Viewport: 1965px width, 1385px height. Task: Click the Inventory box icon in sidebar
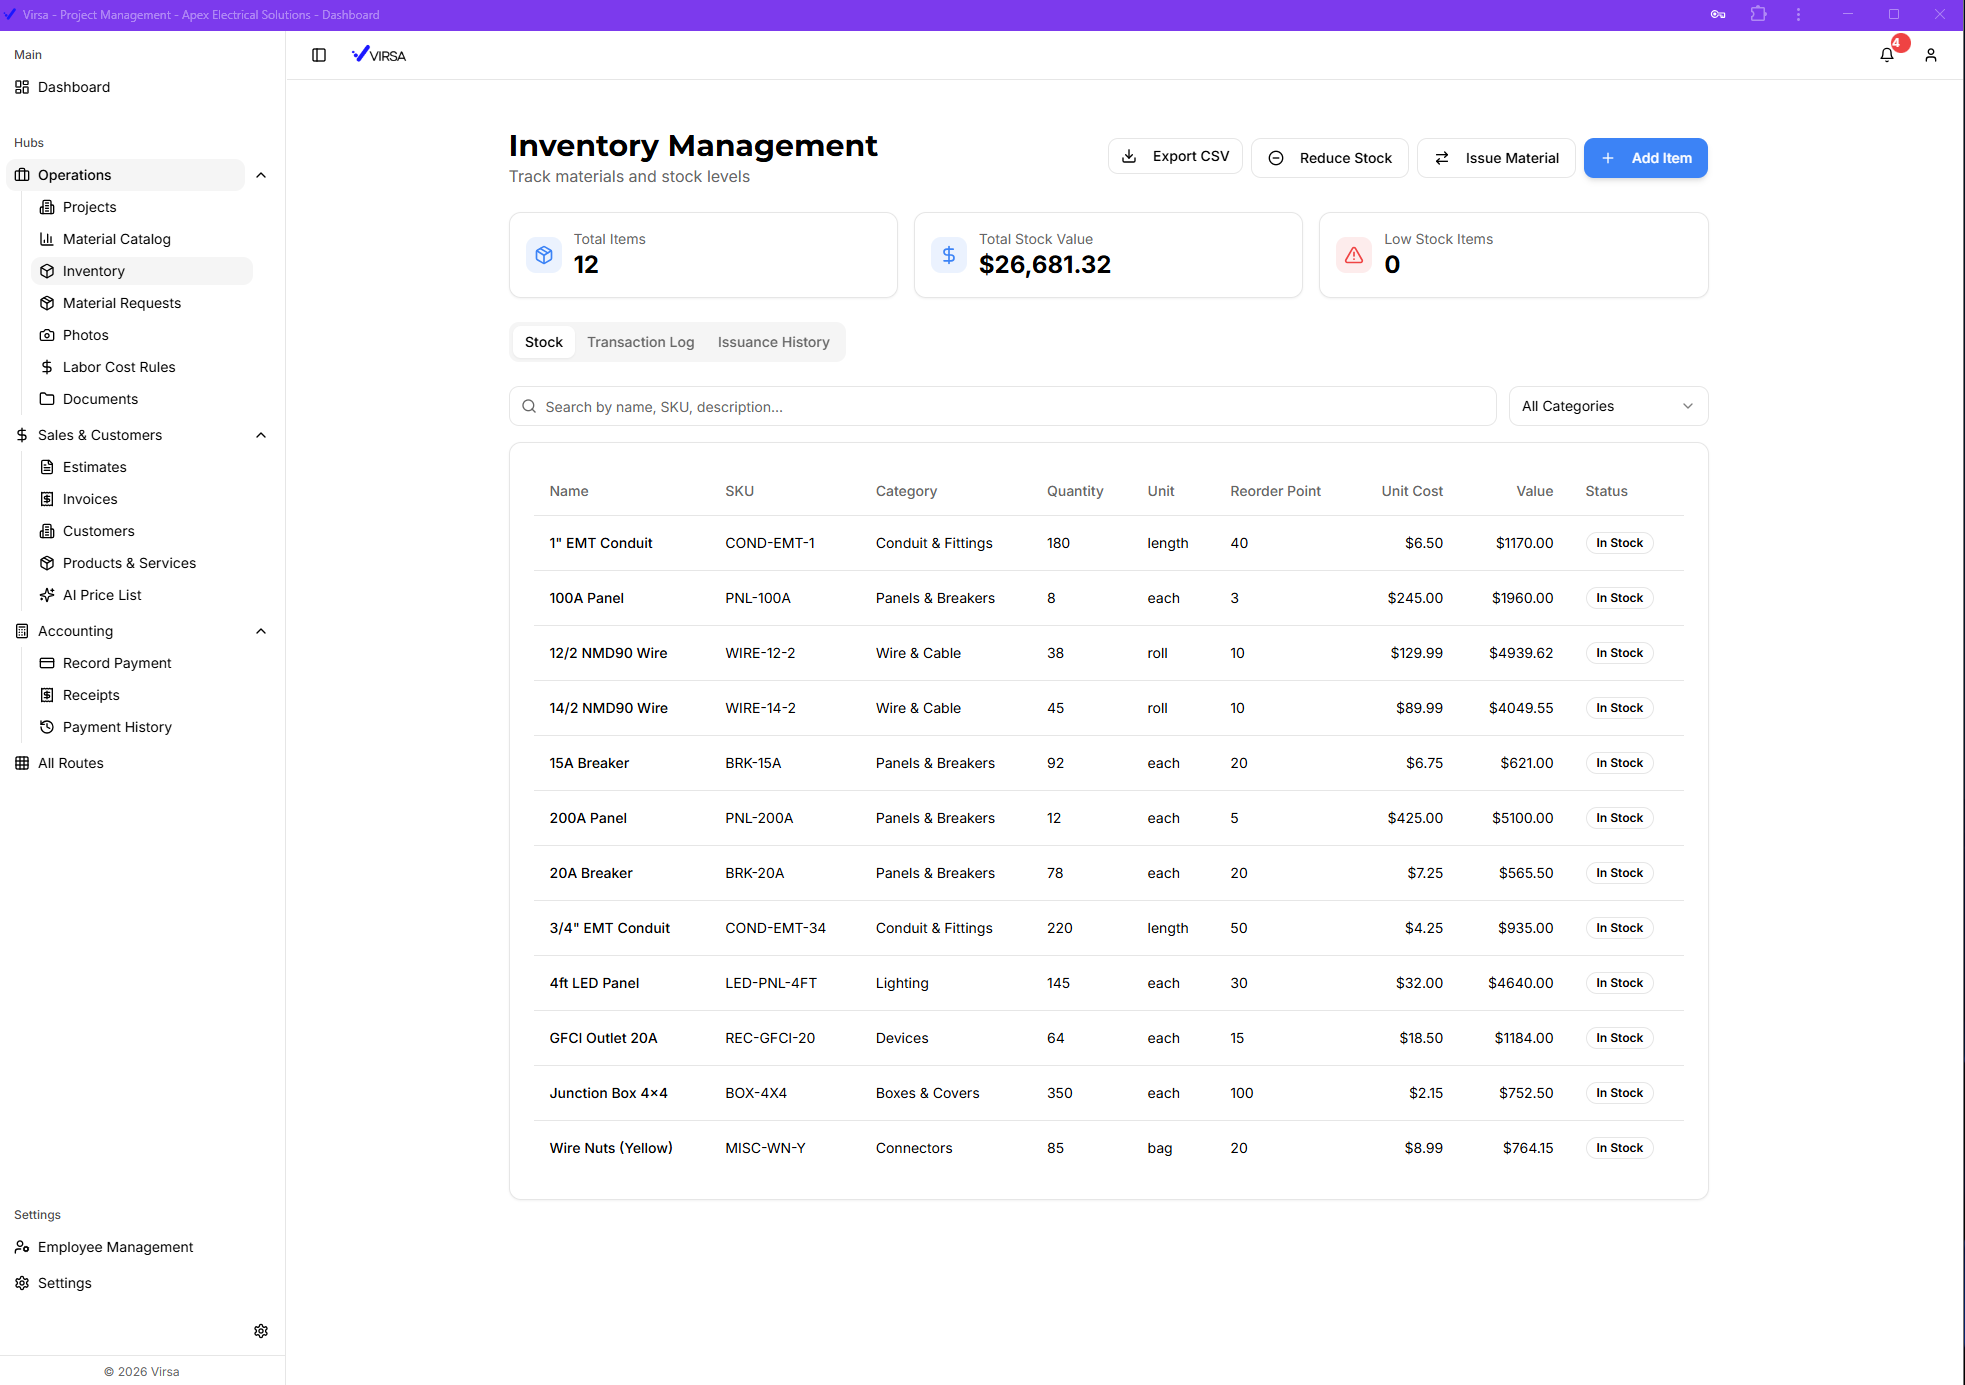pos(47,271)
